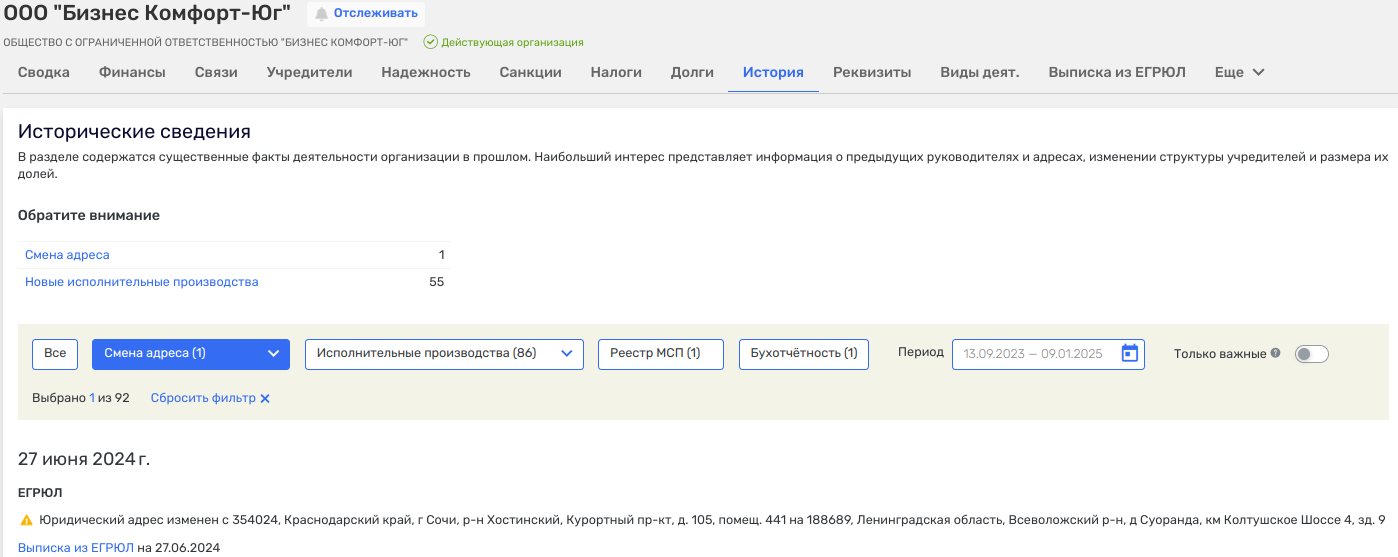Click the Обратите внимание heading

tap(89, 215)
